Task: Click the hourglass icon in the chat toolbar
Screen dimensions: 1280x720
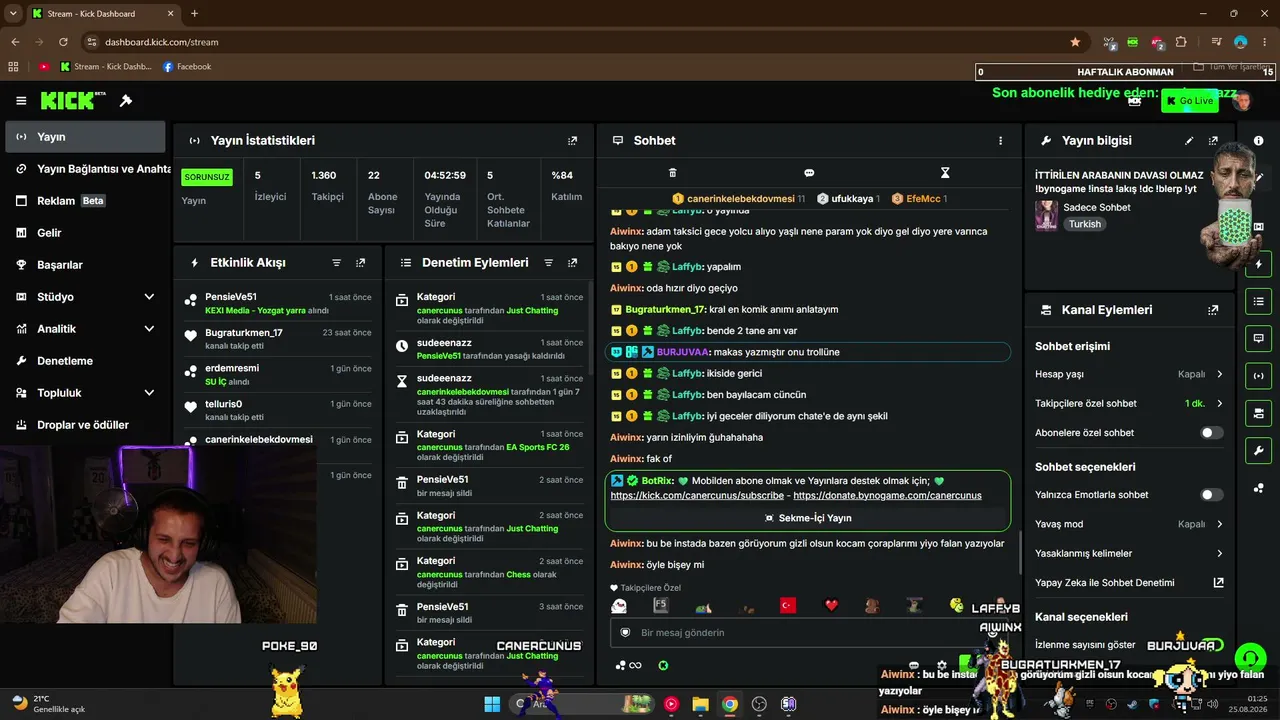Action: (x=945, y=173)
